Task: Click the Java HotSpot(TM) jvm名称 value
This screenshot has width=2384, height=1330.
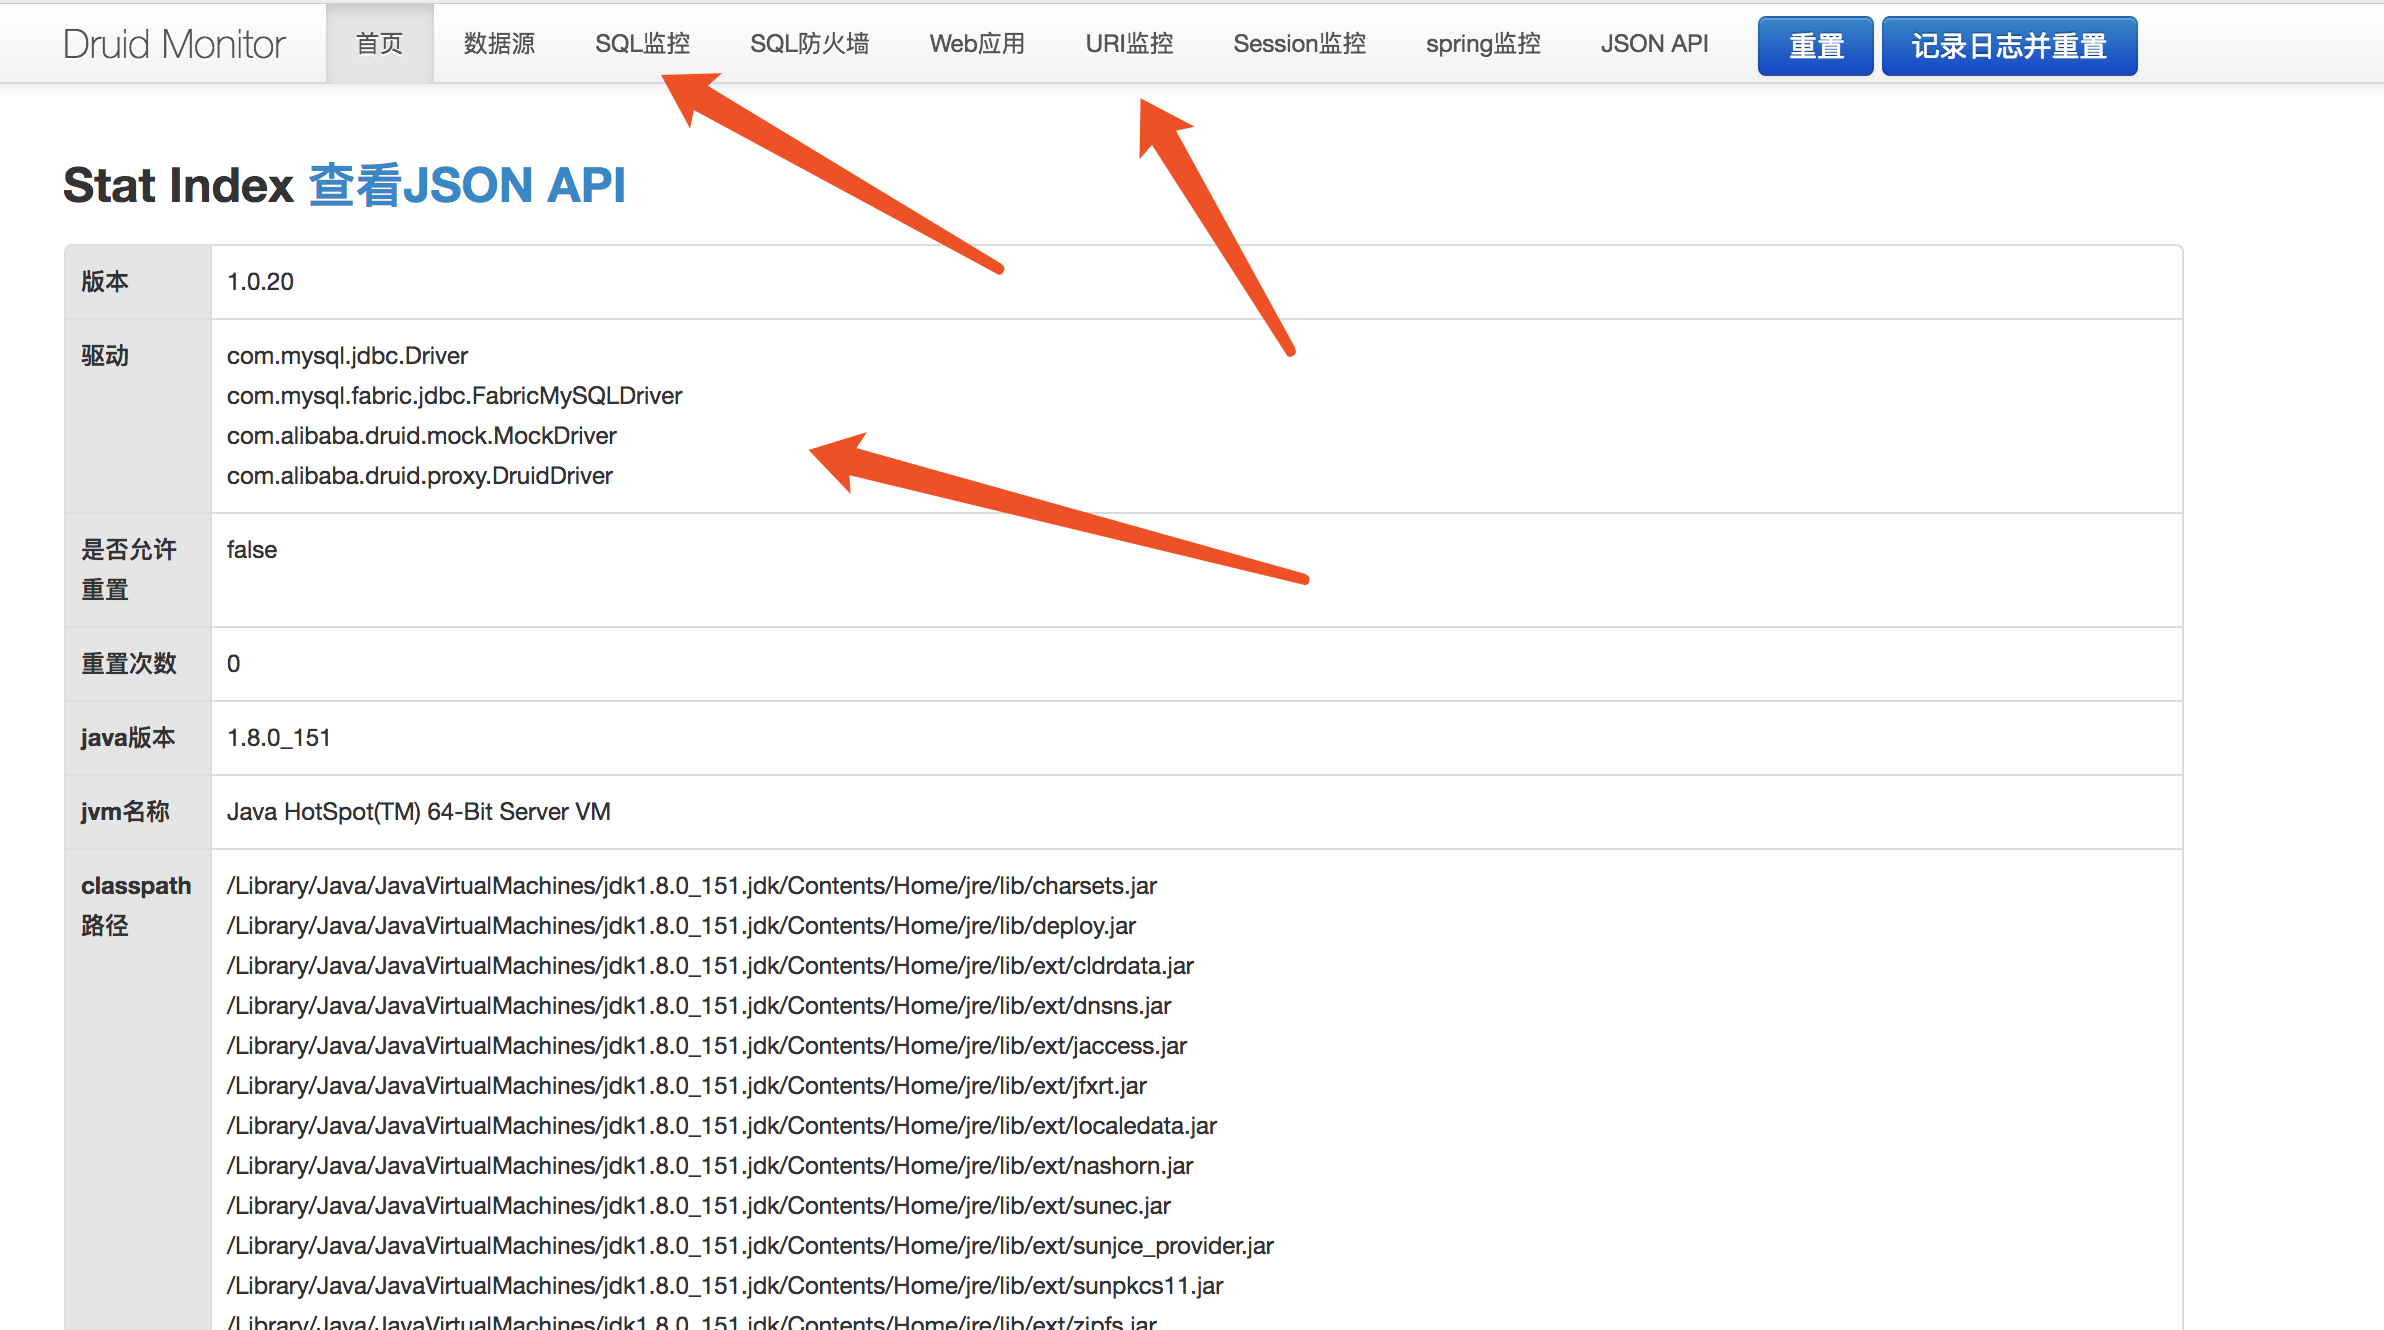Action: [418, 812]
